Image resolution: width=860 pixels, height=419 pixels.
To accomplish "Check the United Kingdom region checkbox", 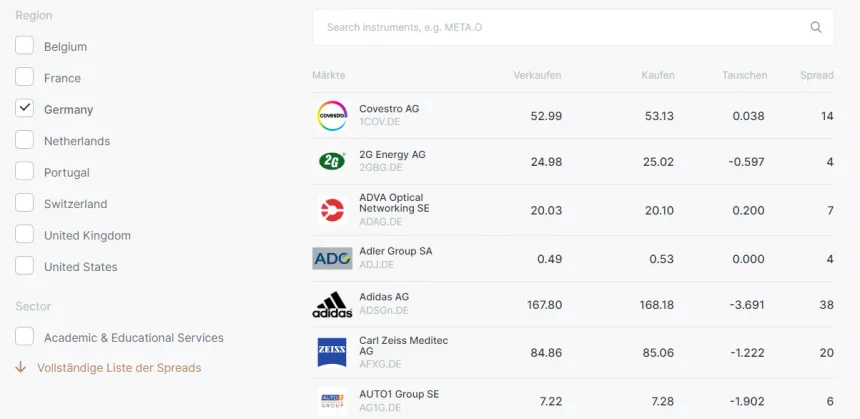I will point(24,234).
